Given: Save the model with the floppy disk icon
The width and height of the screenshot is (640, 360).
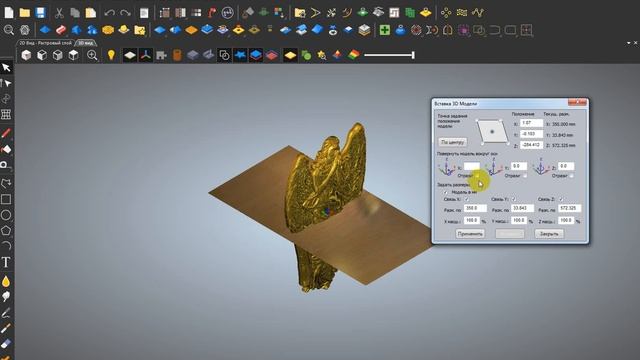Looking at the screenshot, I should coord(40,13).
